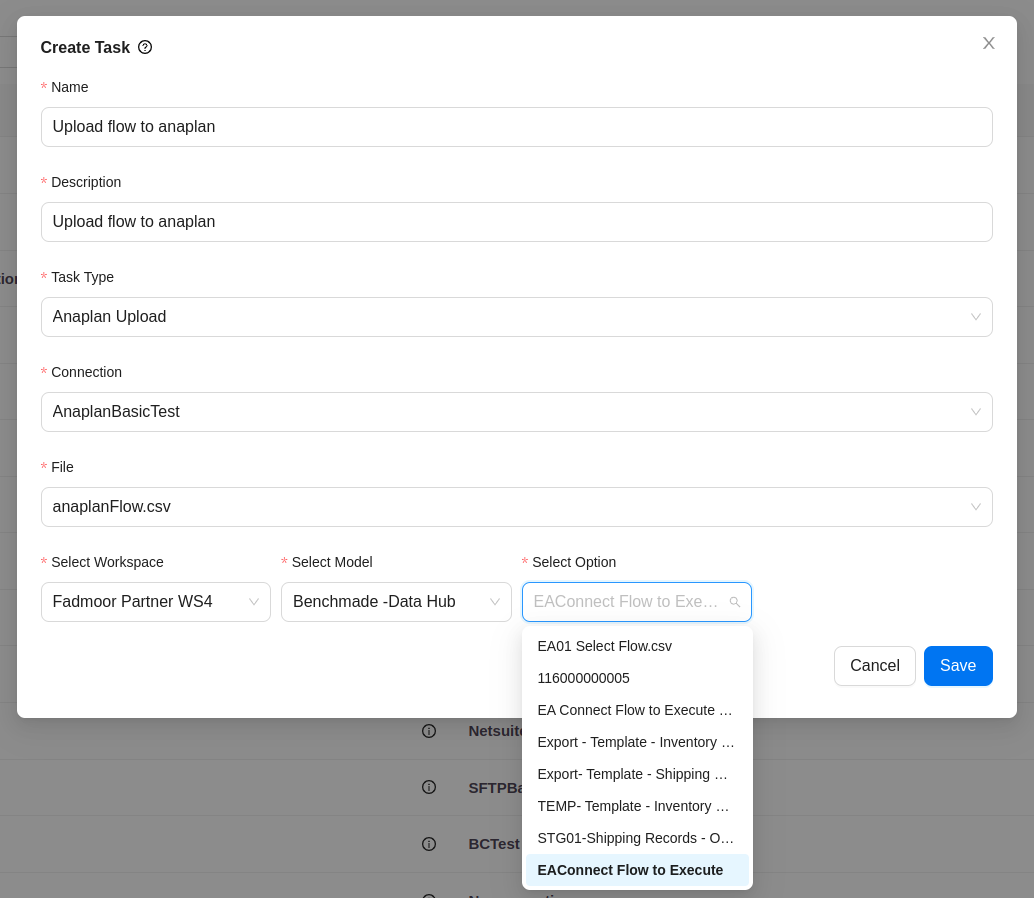The height and width of the screenshot is (898, 1034).
Task: Choose EA01 Select Flow.csv option
Action: click(637, 646)
